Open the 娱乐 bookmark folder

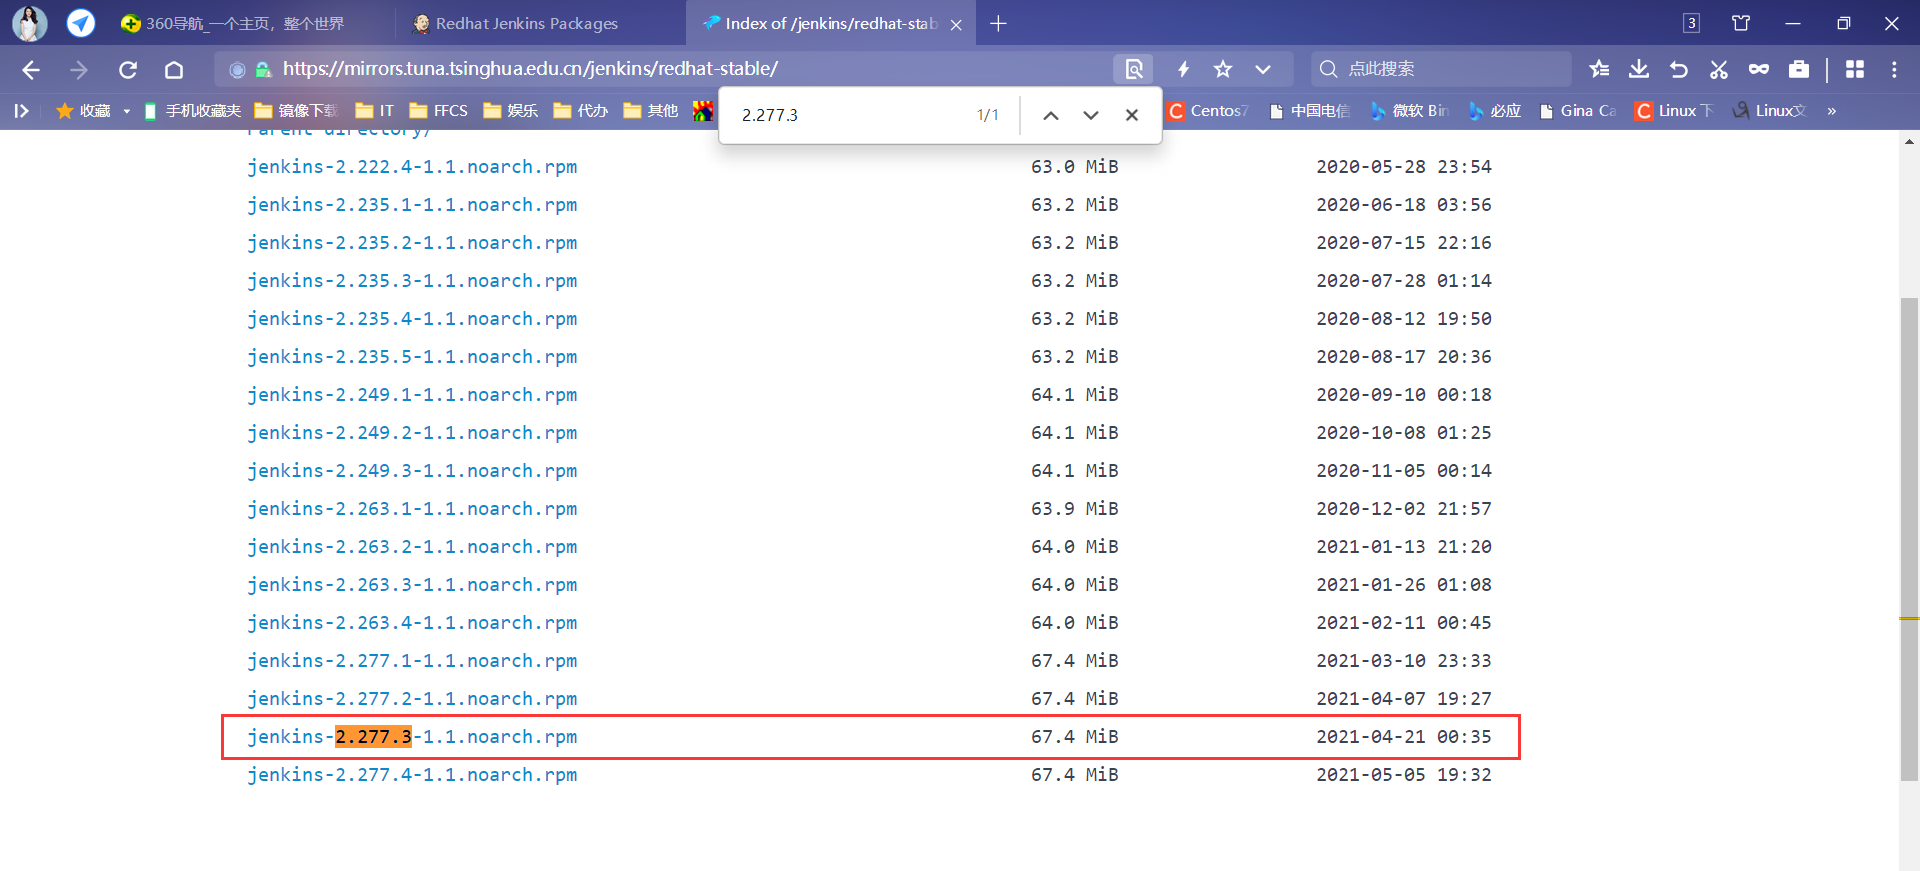tap(511, 111)
